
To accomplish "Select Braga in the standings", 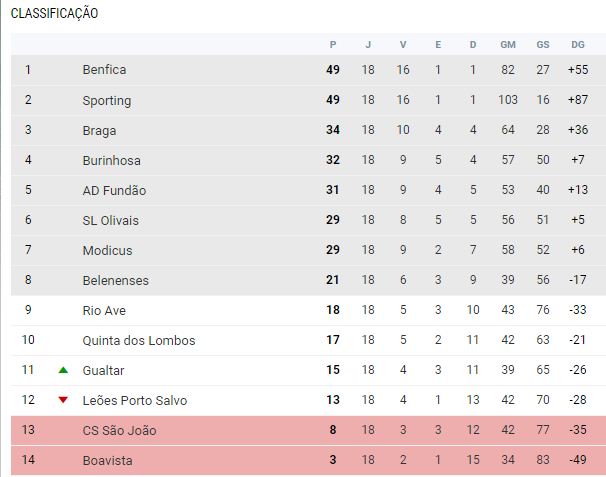I will coord(100,130).
